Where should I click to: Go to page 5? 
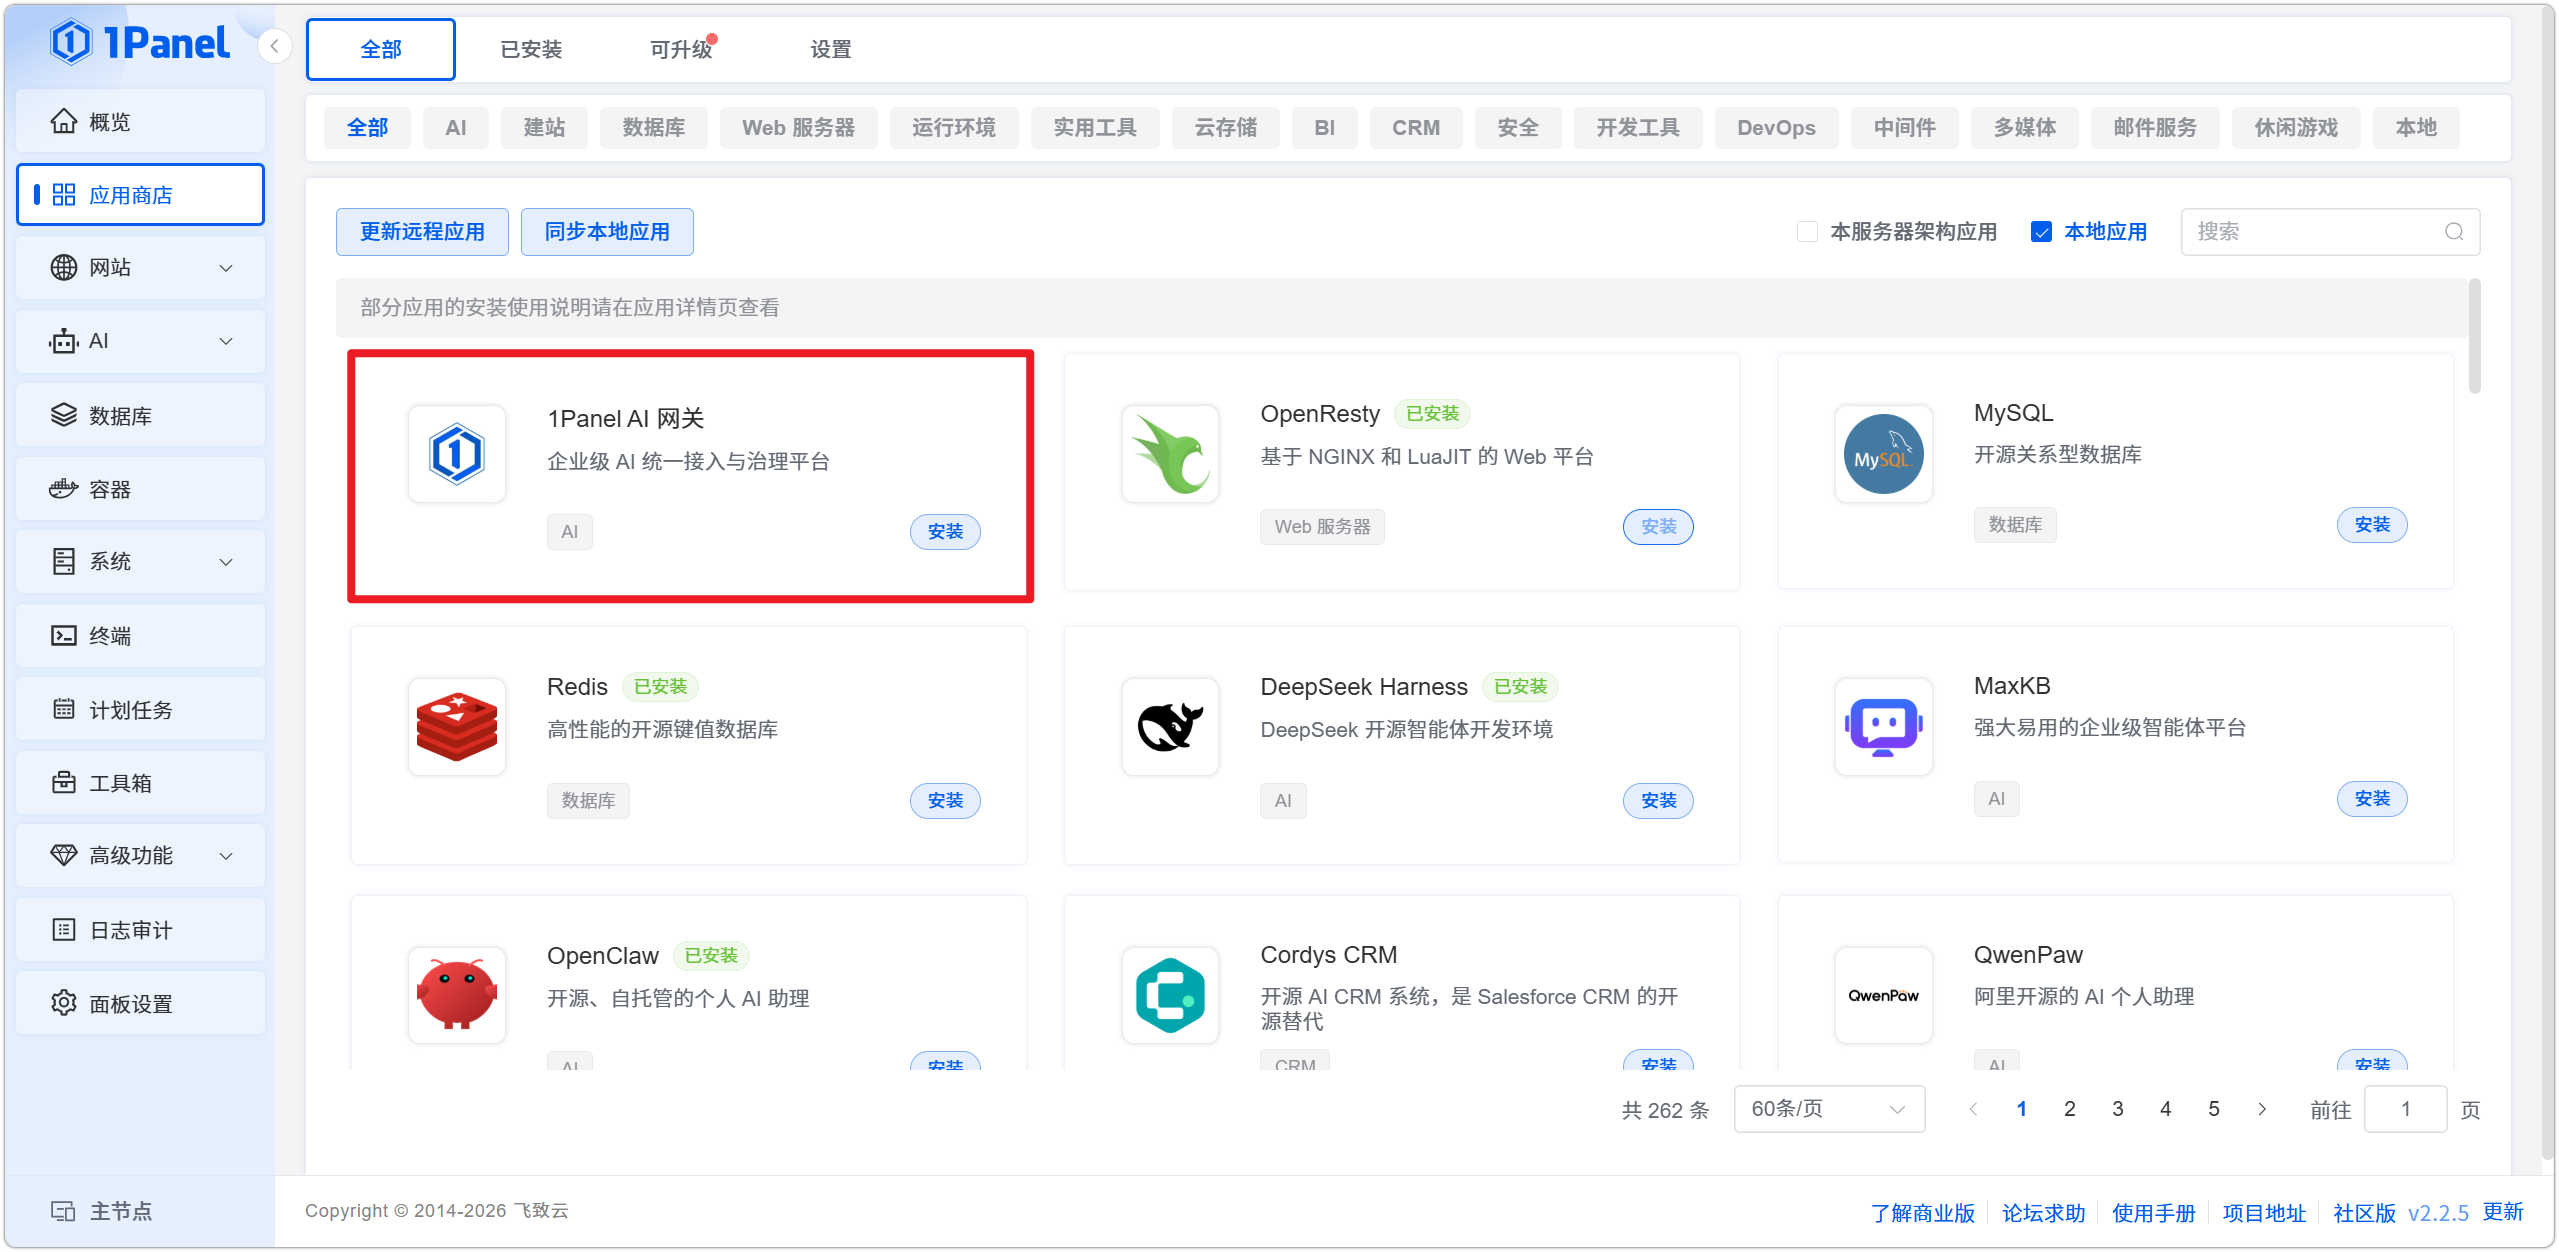coord(2214,1109)
